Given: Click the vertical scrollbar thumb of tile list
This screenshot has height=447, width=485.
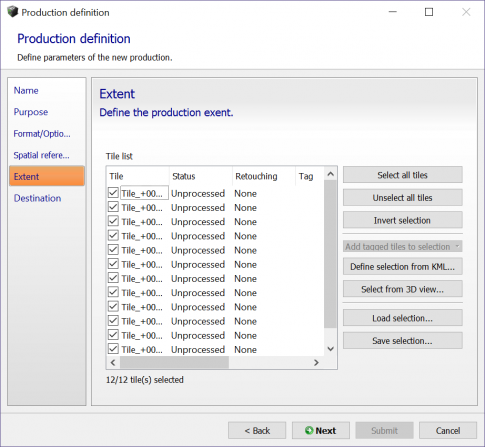Looking at the screenshot, I should (330, 254).
